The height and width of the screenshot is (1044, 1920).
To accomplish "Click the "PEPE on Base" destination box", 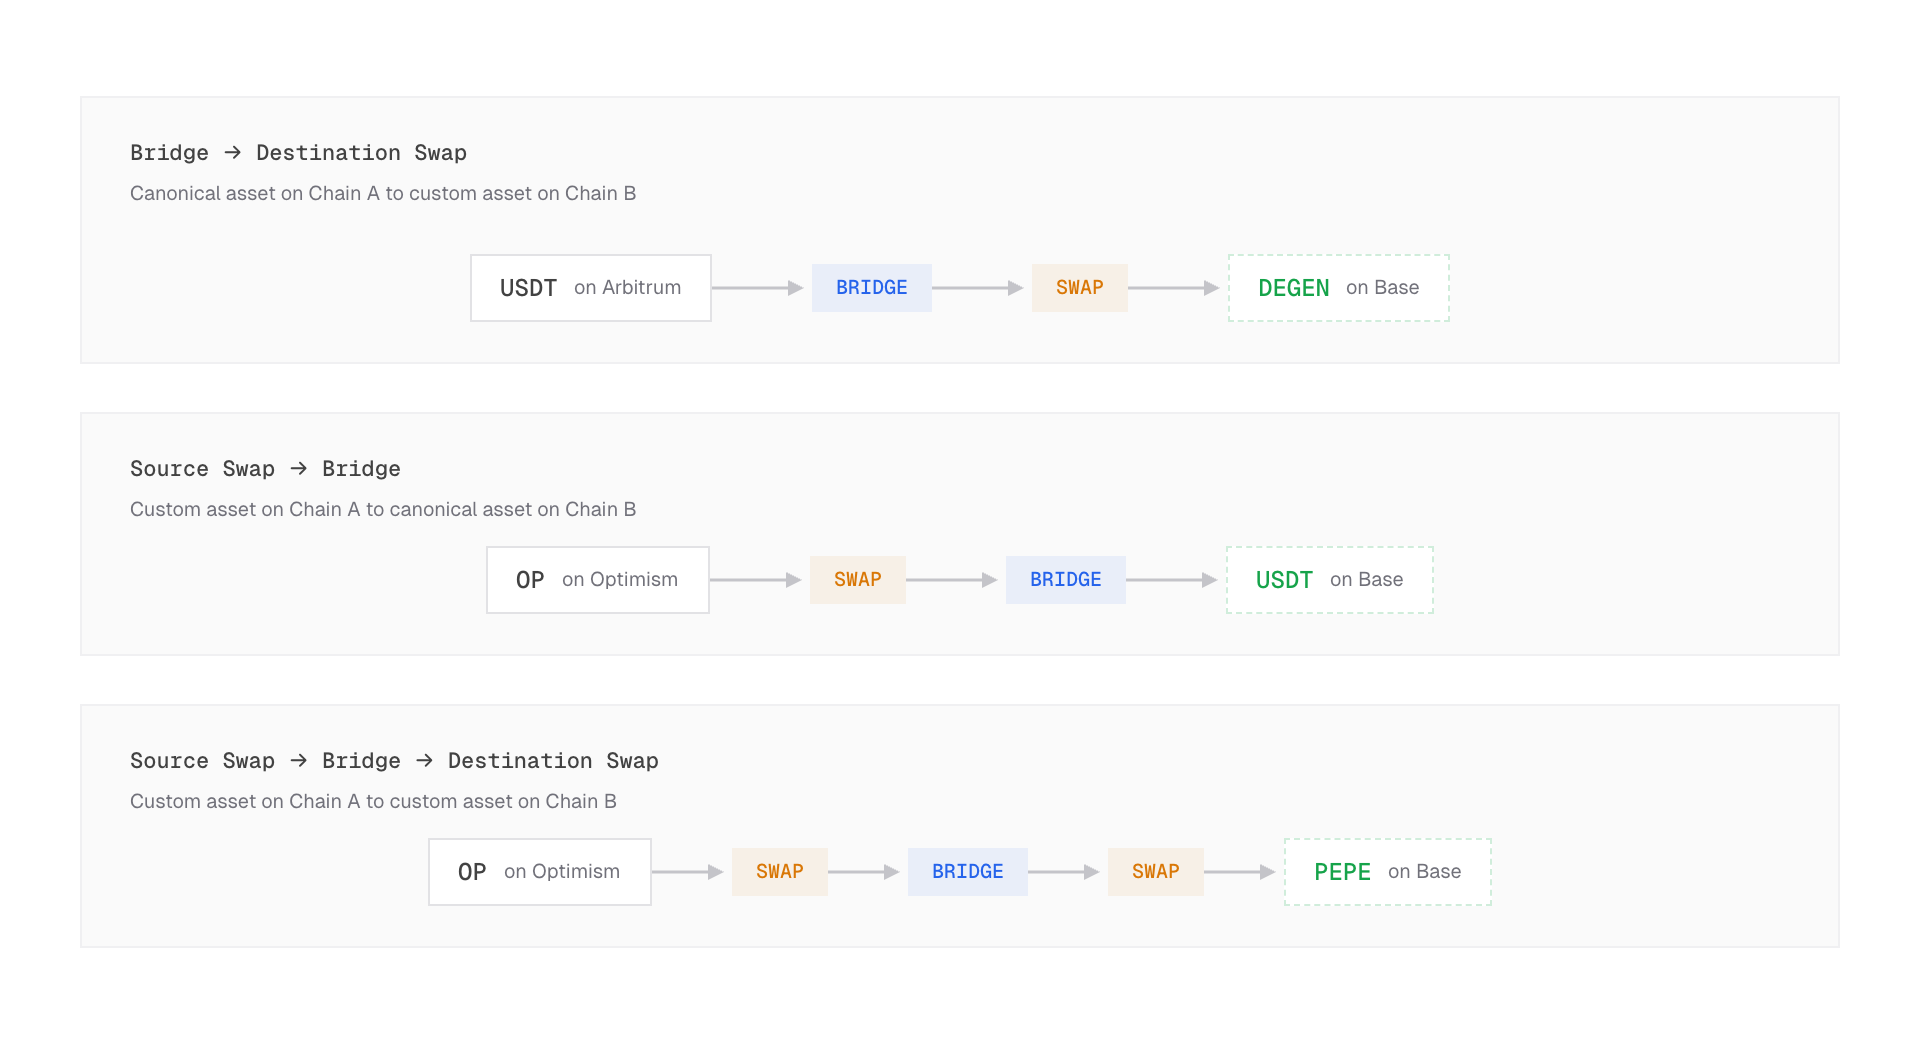I will pos(1388,872).
